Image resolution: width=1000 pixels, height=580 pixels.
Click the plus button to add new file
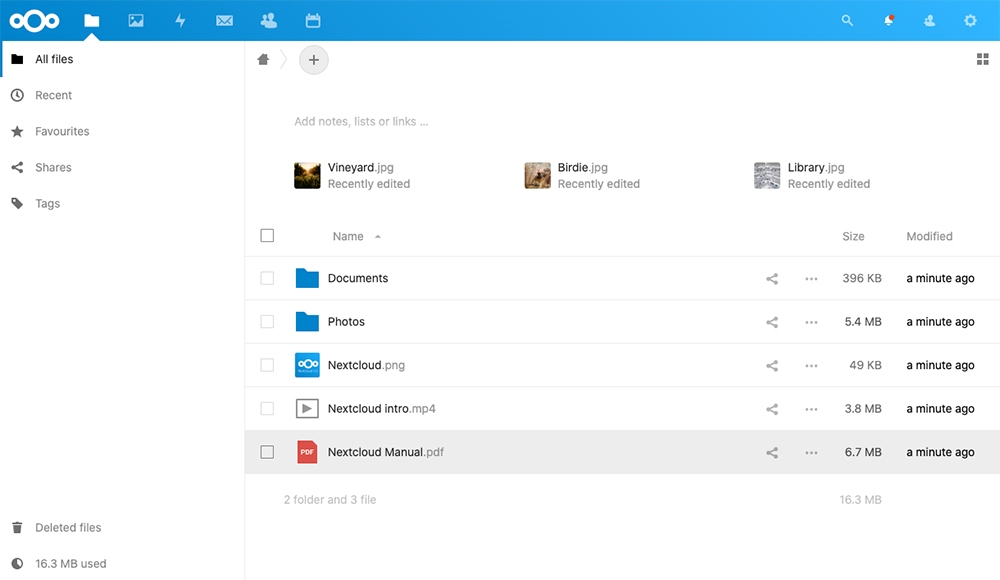(314, 60)
